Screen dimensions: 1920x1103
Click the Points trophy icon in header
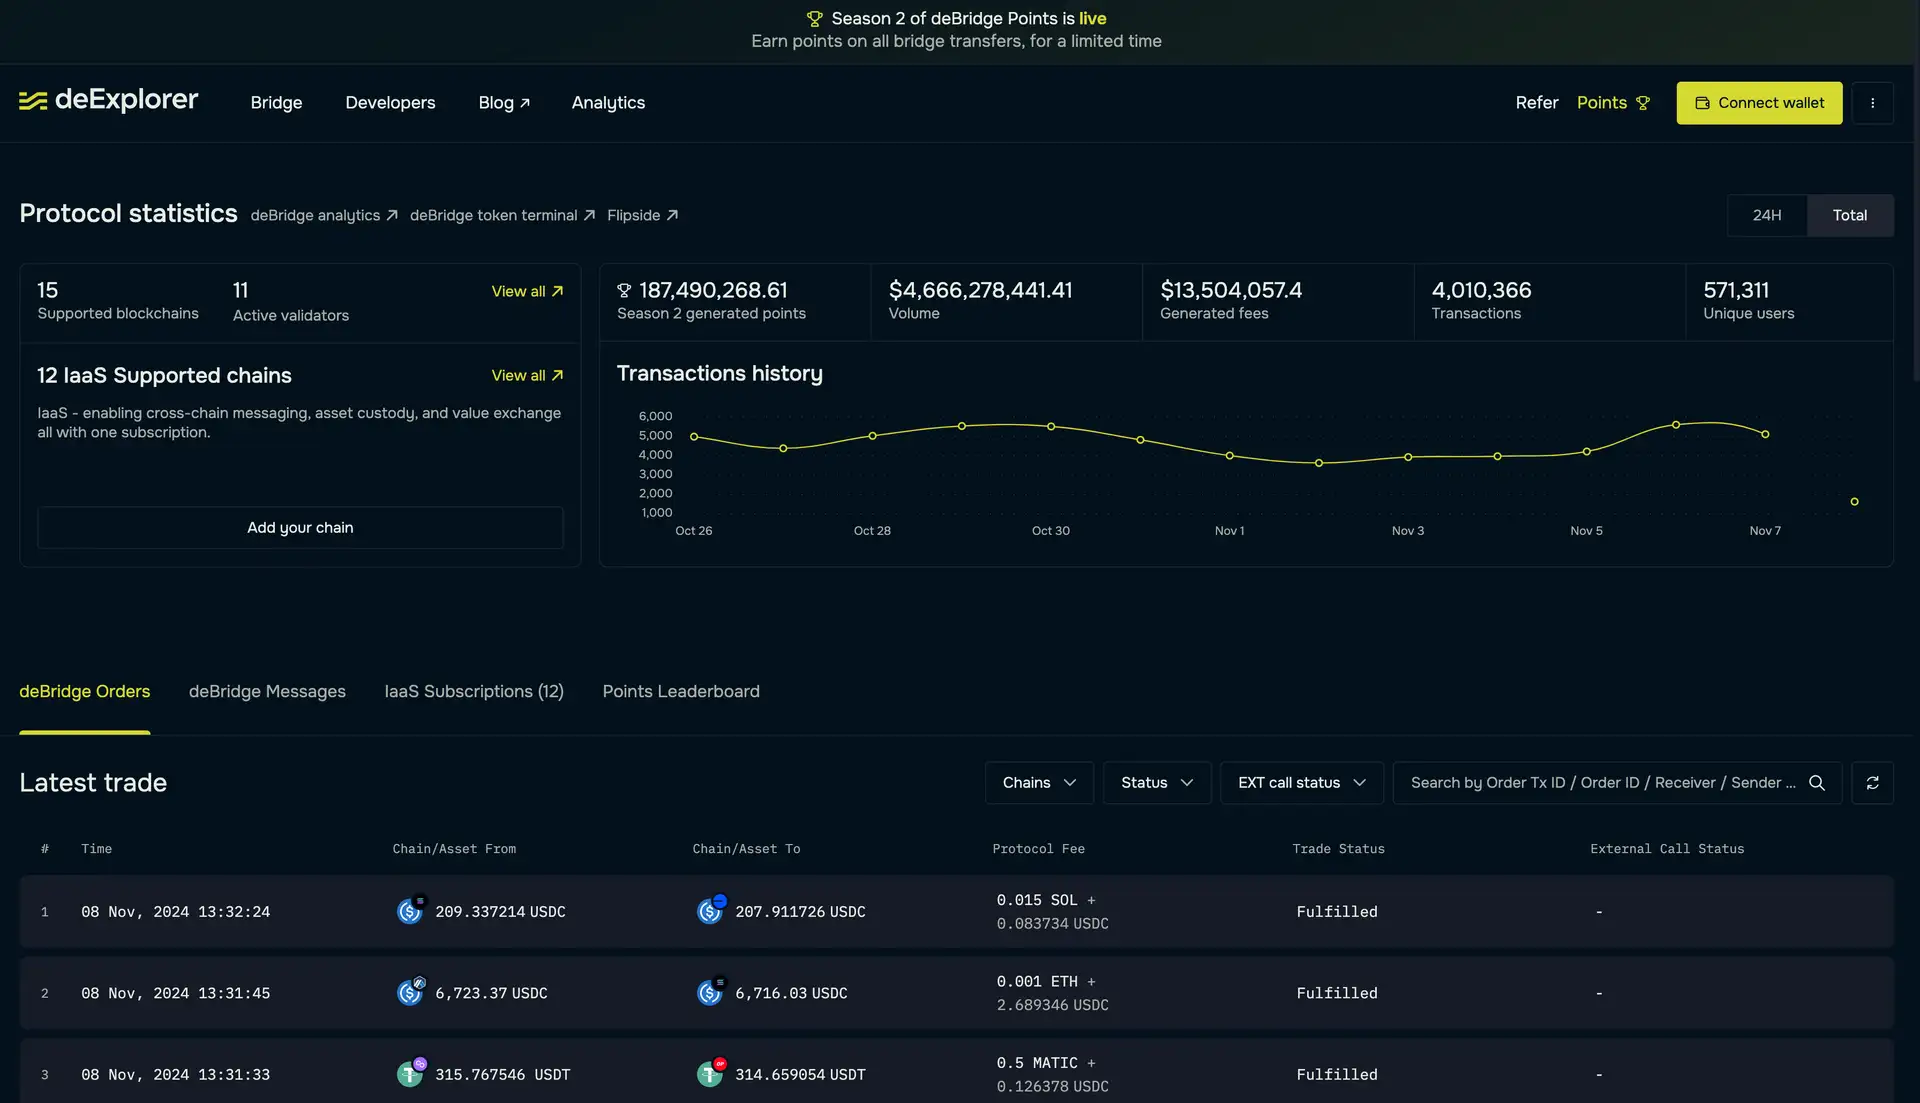pyautogui.click(x=1642, y=103)
